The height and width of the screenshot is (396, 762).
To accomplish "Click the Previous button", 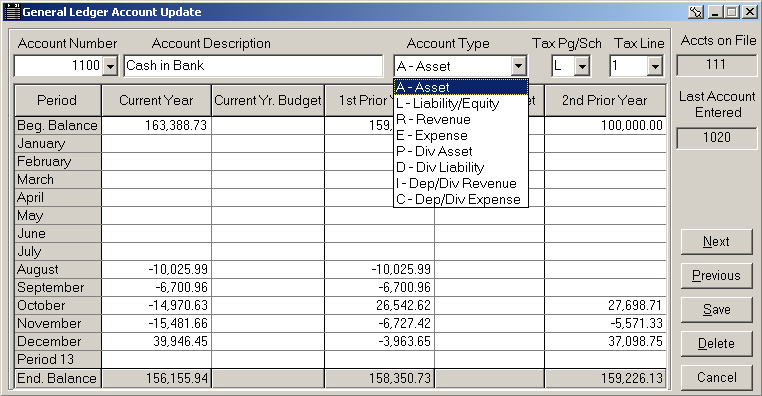I will 716,276.
